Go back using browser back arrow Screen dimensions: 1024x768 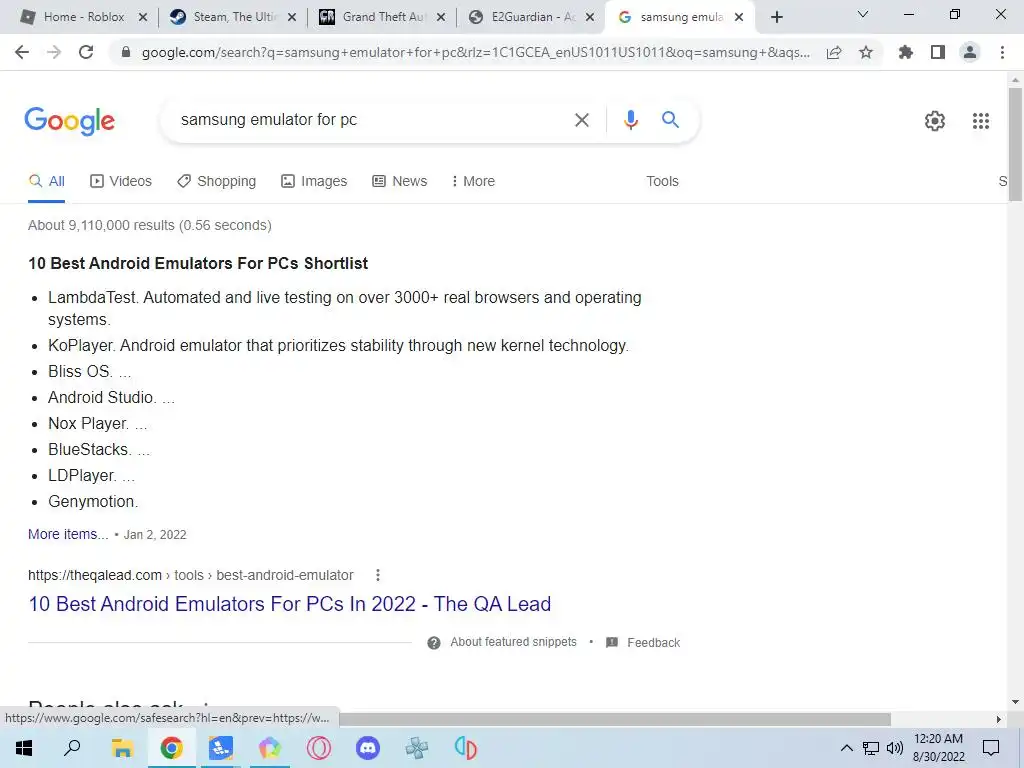22,52
